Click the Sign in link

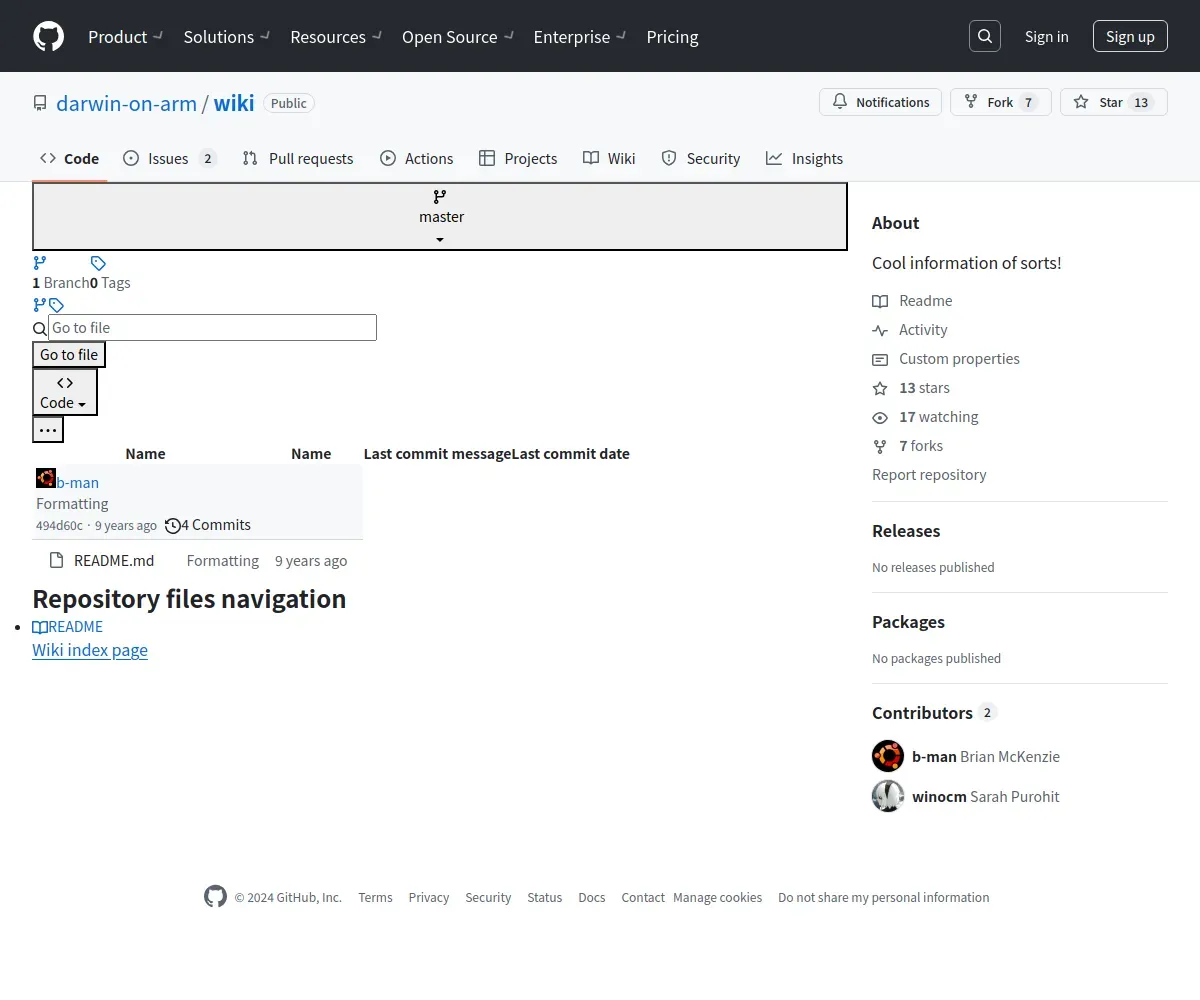point(1046,36)
